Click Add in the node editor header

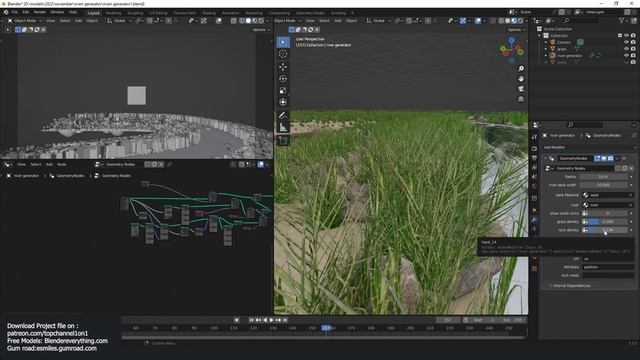coord(49,164)
